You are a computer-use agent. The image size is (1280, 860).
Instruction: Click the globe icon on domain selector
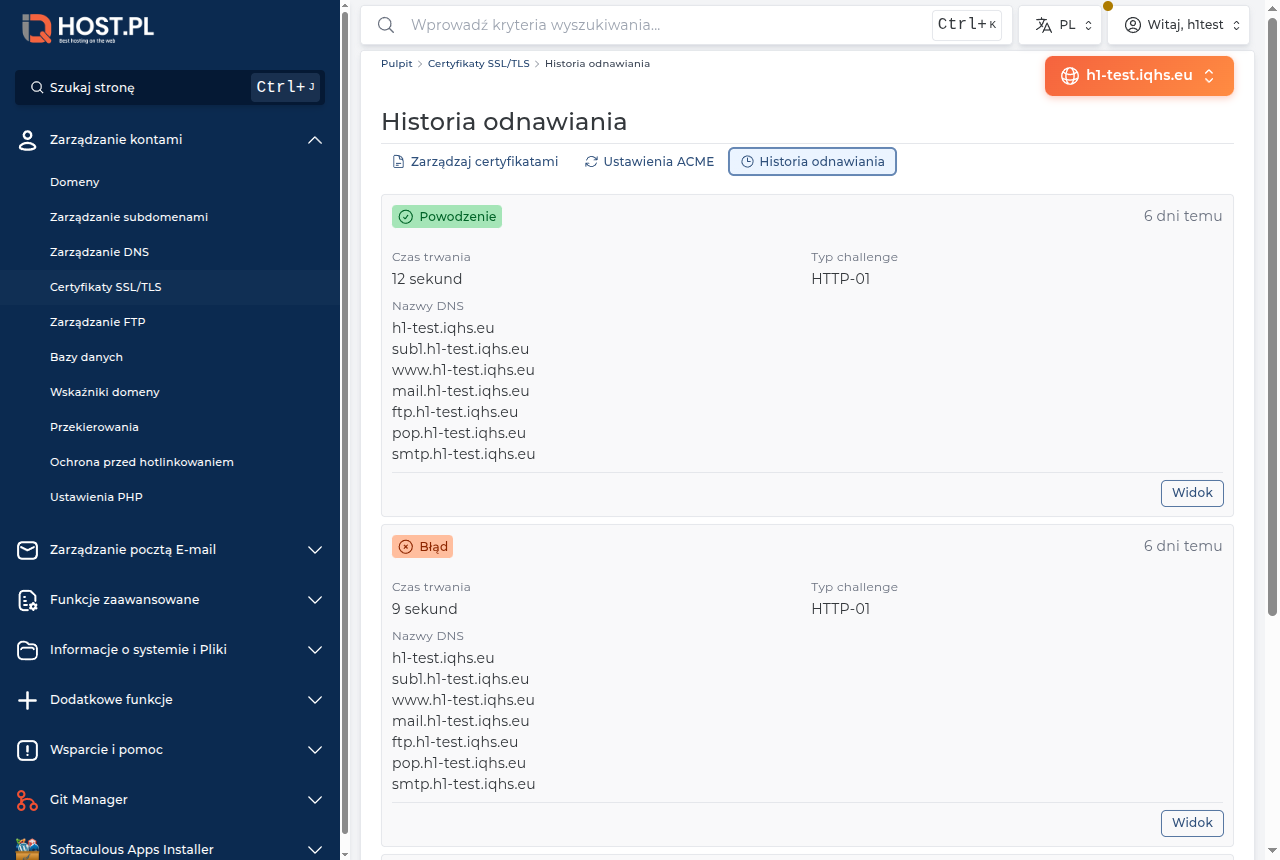coord(1070,75)
